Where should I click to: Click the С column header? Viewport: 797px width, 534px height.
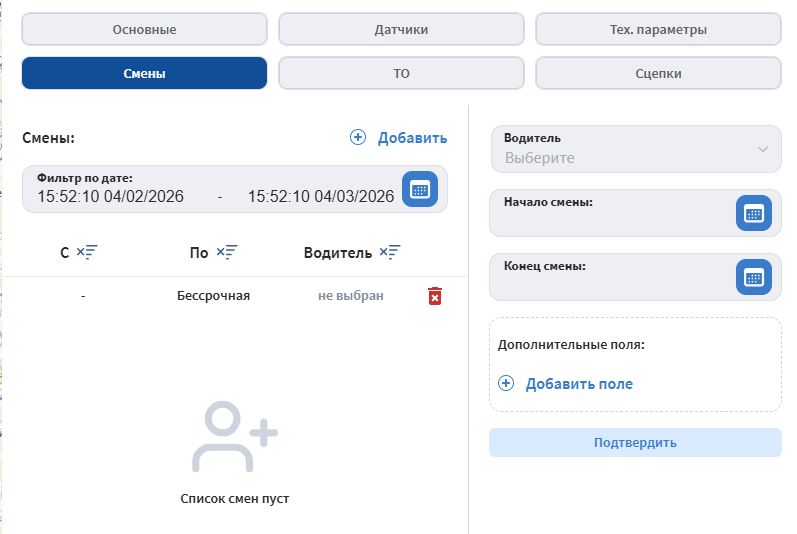(65, 253)
